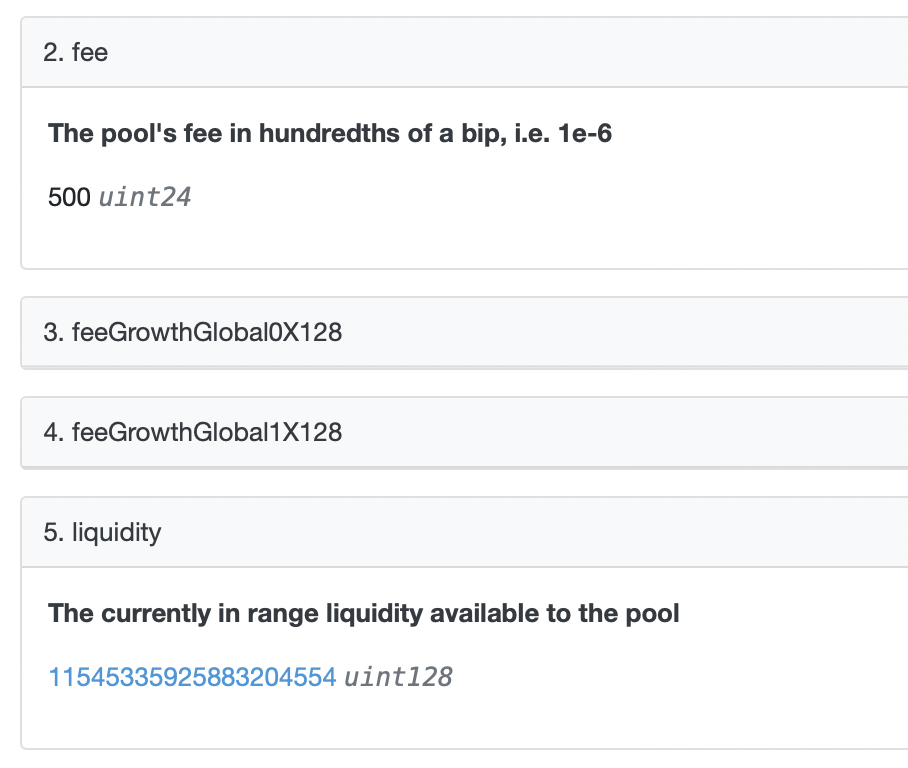Click the section number "5." before liquidity
The width and height of the screenshot is (908, 768).
click(54, 532)
